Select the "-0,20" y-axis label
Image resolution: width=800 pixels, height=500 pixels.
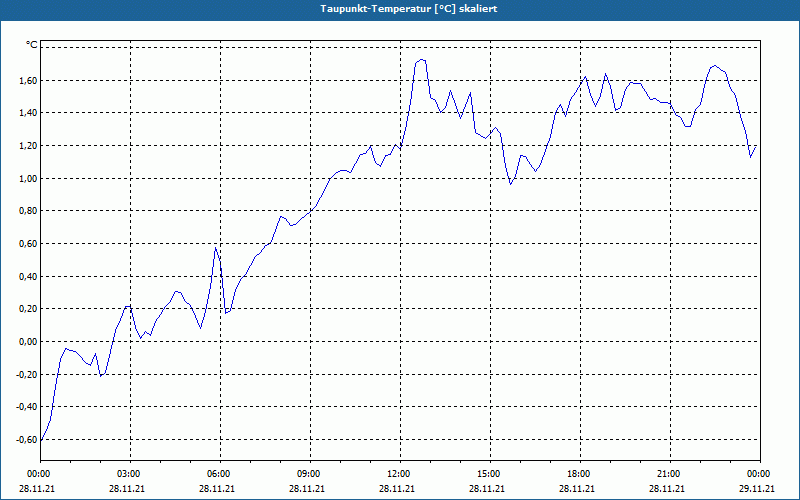click(27, 374)
